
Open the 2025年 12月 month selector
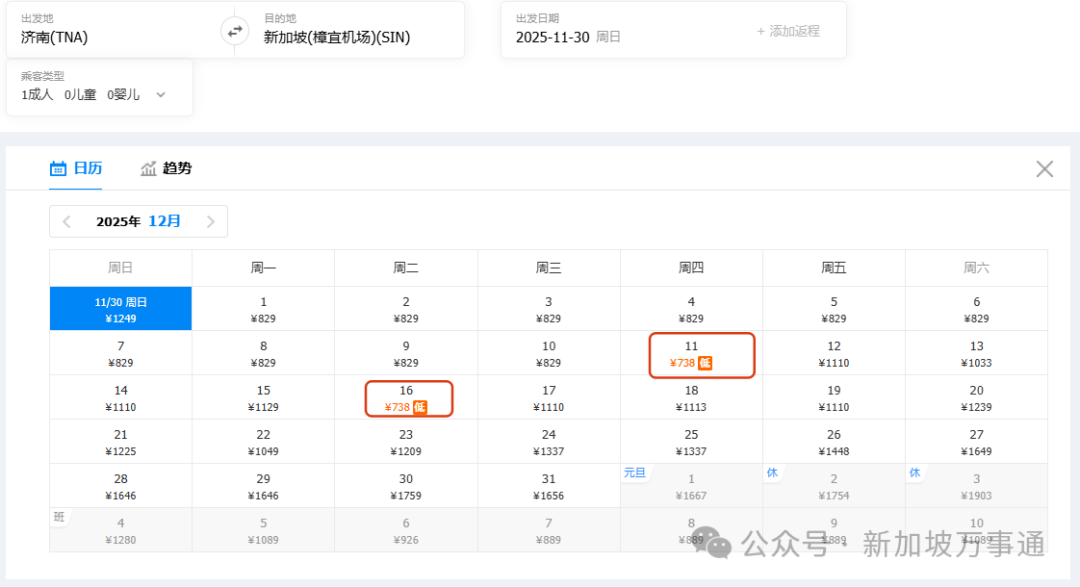point(138,221)
